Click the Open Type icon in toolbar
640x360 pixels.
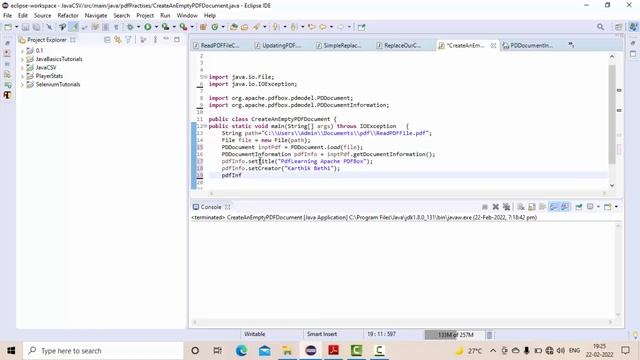pos(233,27)
